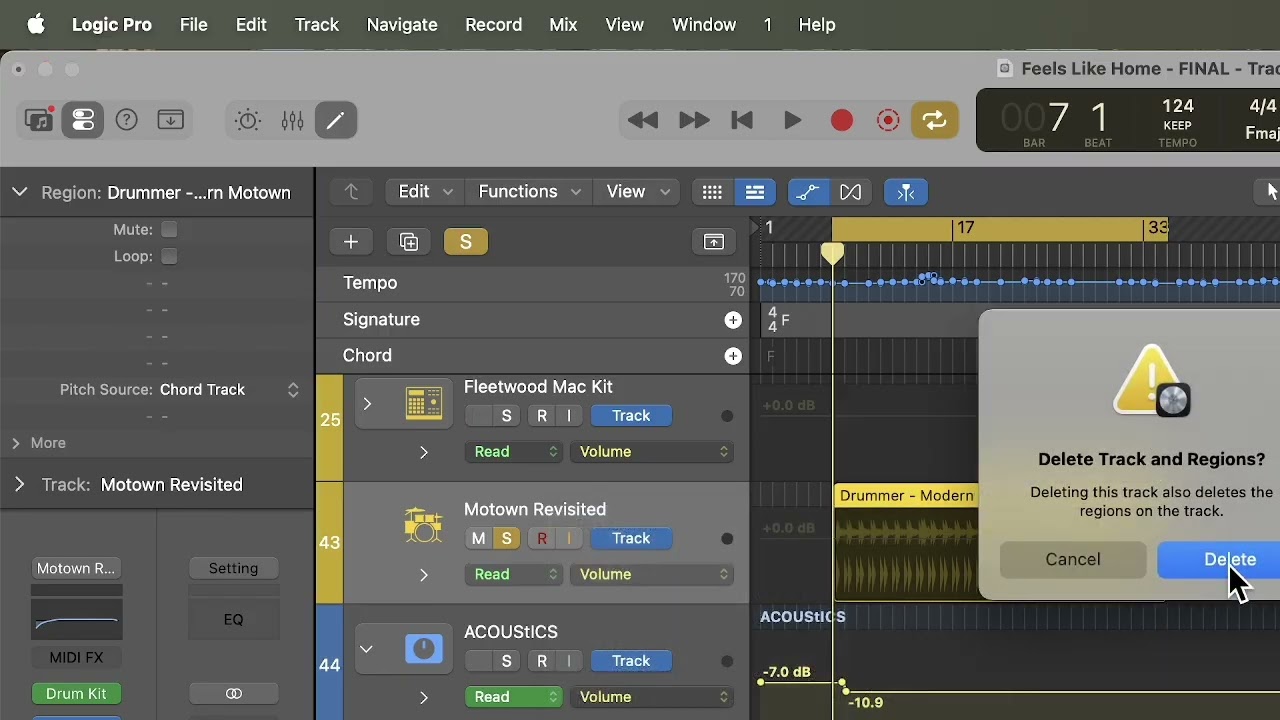Add a new track with plus button
The width and height of the screenshot is (1280, 720).
pyautogui.click(x=351, y=242)
